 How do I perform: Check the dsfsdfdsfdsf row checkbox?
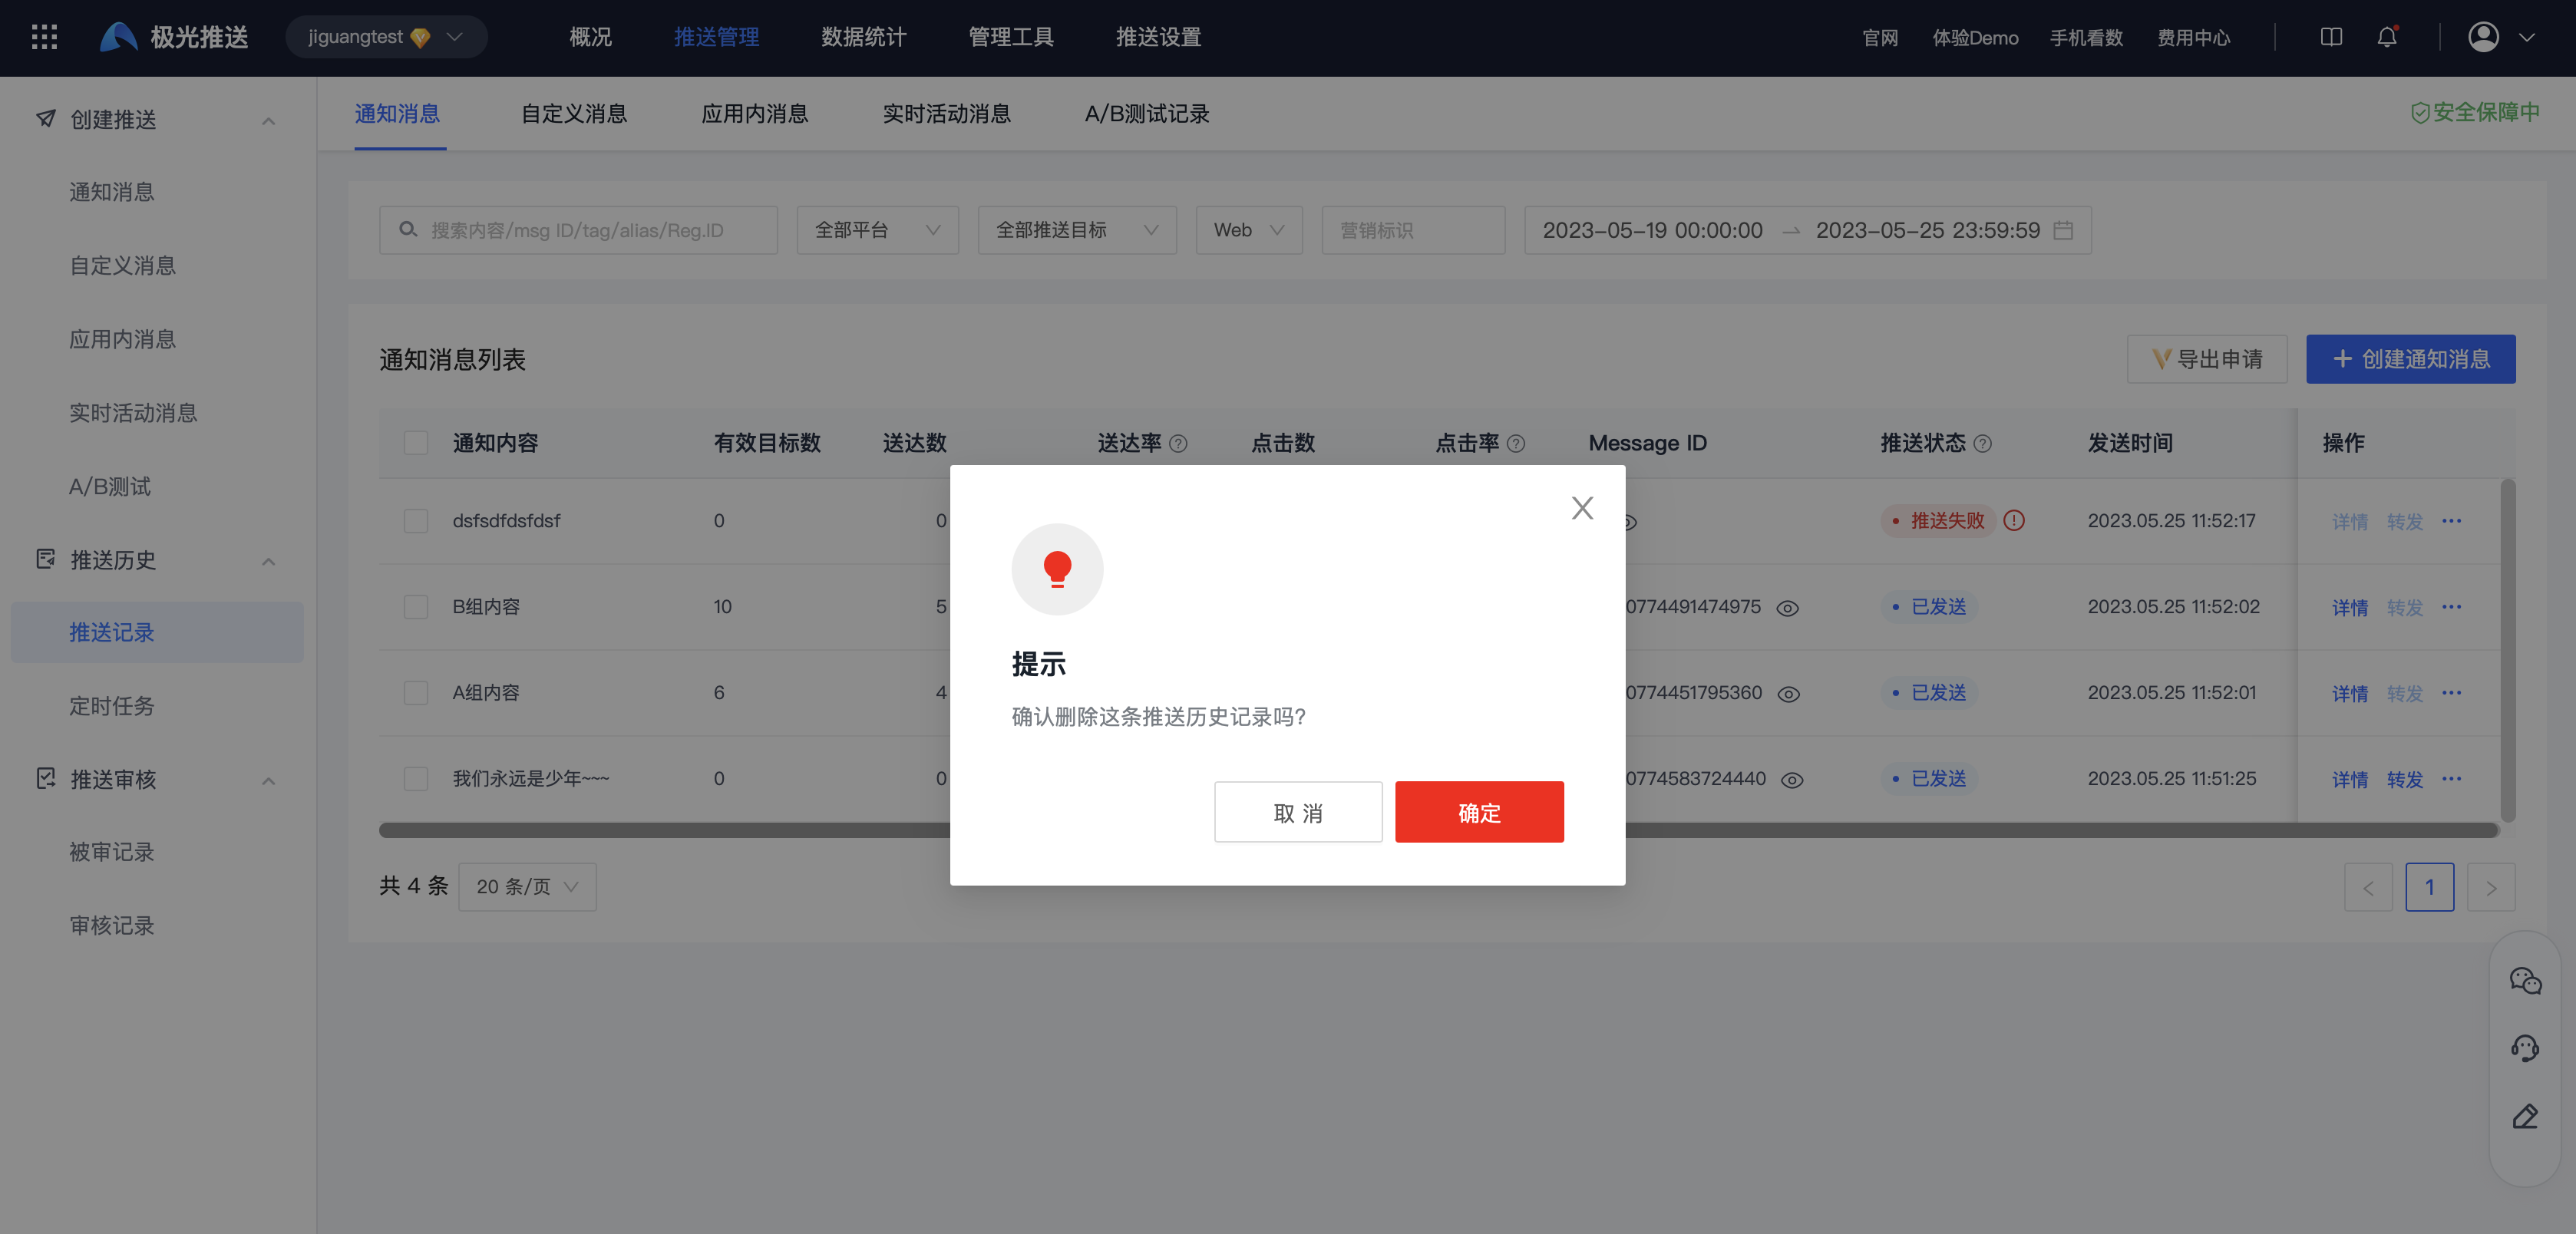pos(416,521)
